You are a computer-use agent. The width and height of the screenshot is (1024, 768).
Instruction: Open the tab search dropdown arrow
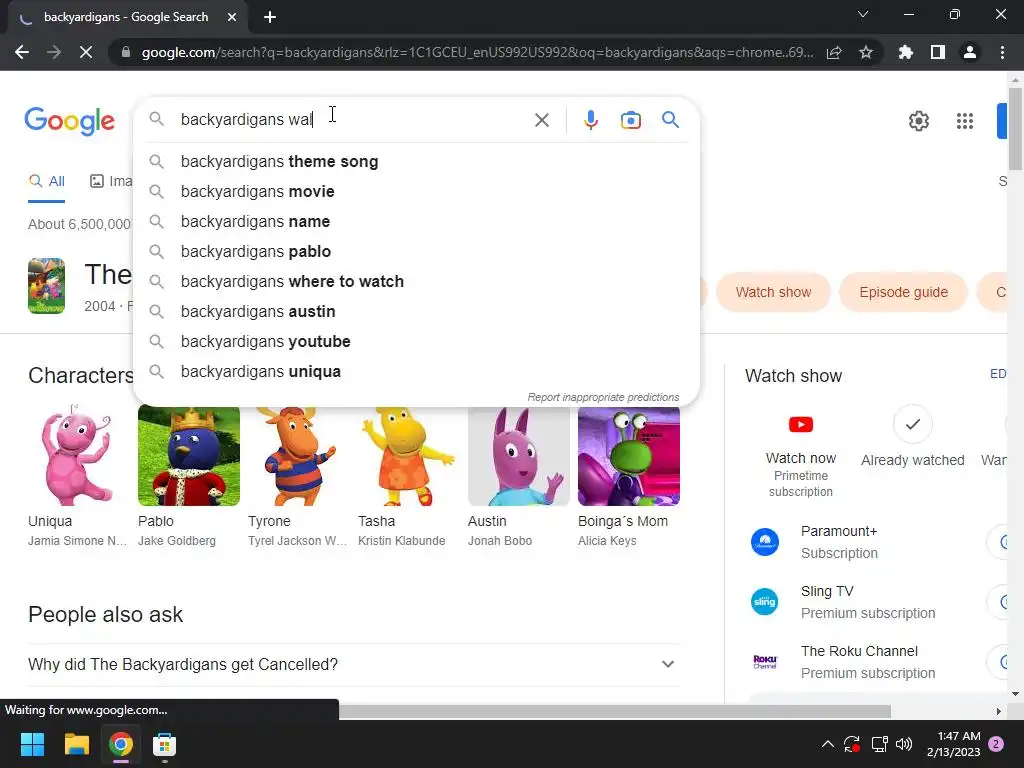tap(863, 14)
